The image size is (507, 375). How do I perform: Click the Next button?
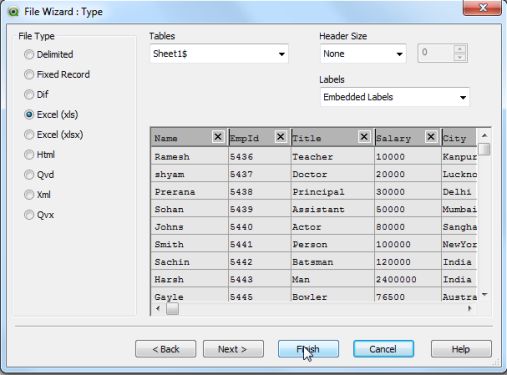click(x=233, y=349)
